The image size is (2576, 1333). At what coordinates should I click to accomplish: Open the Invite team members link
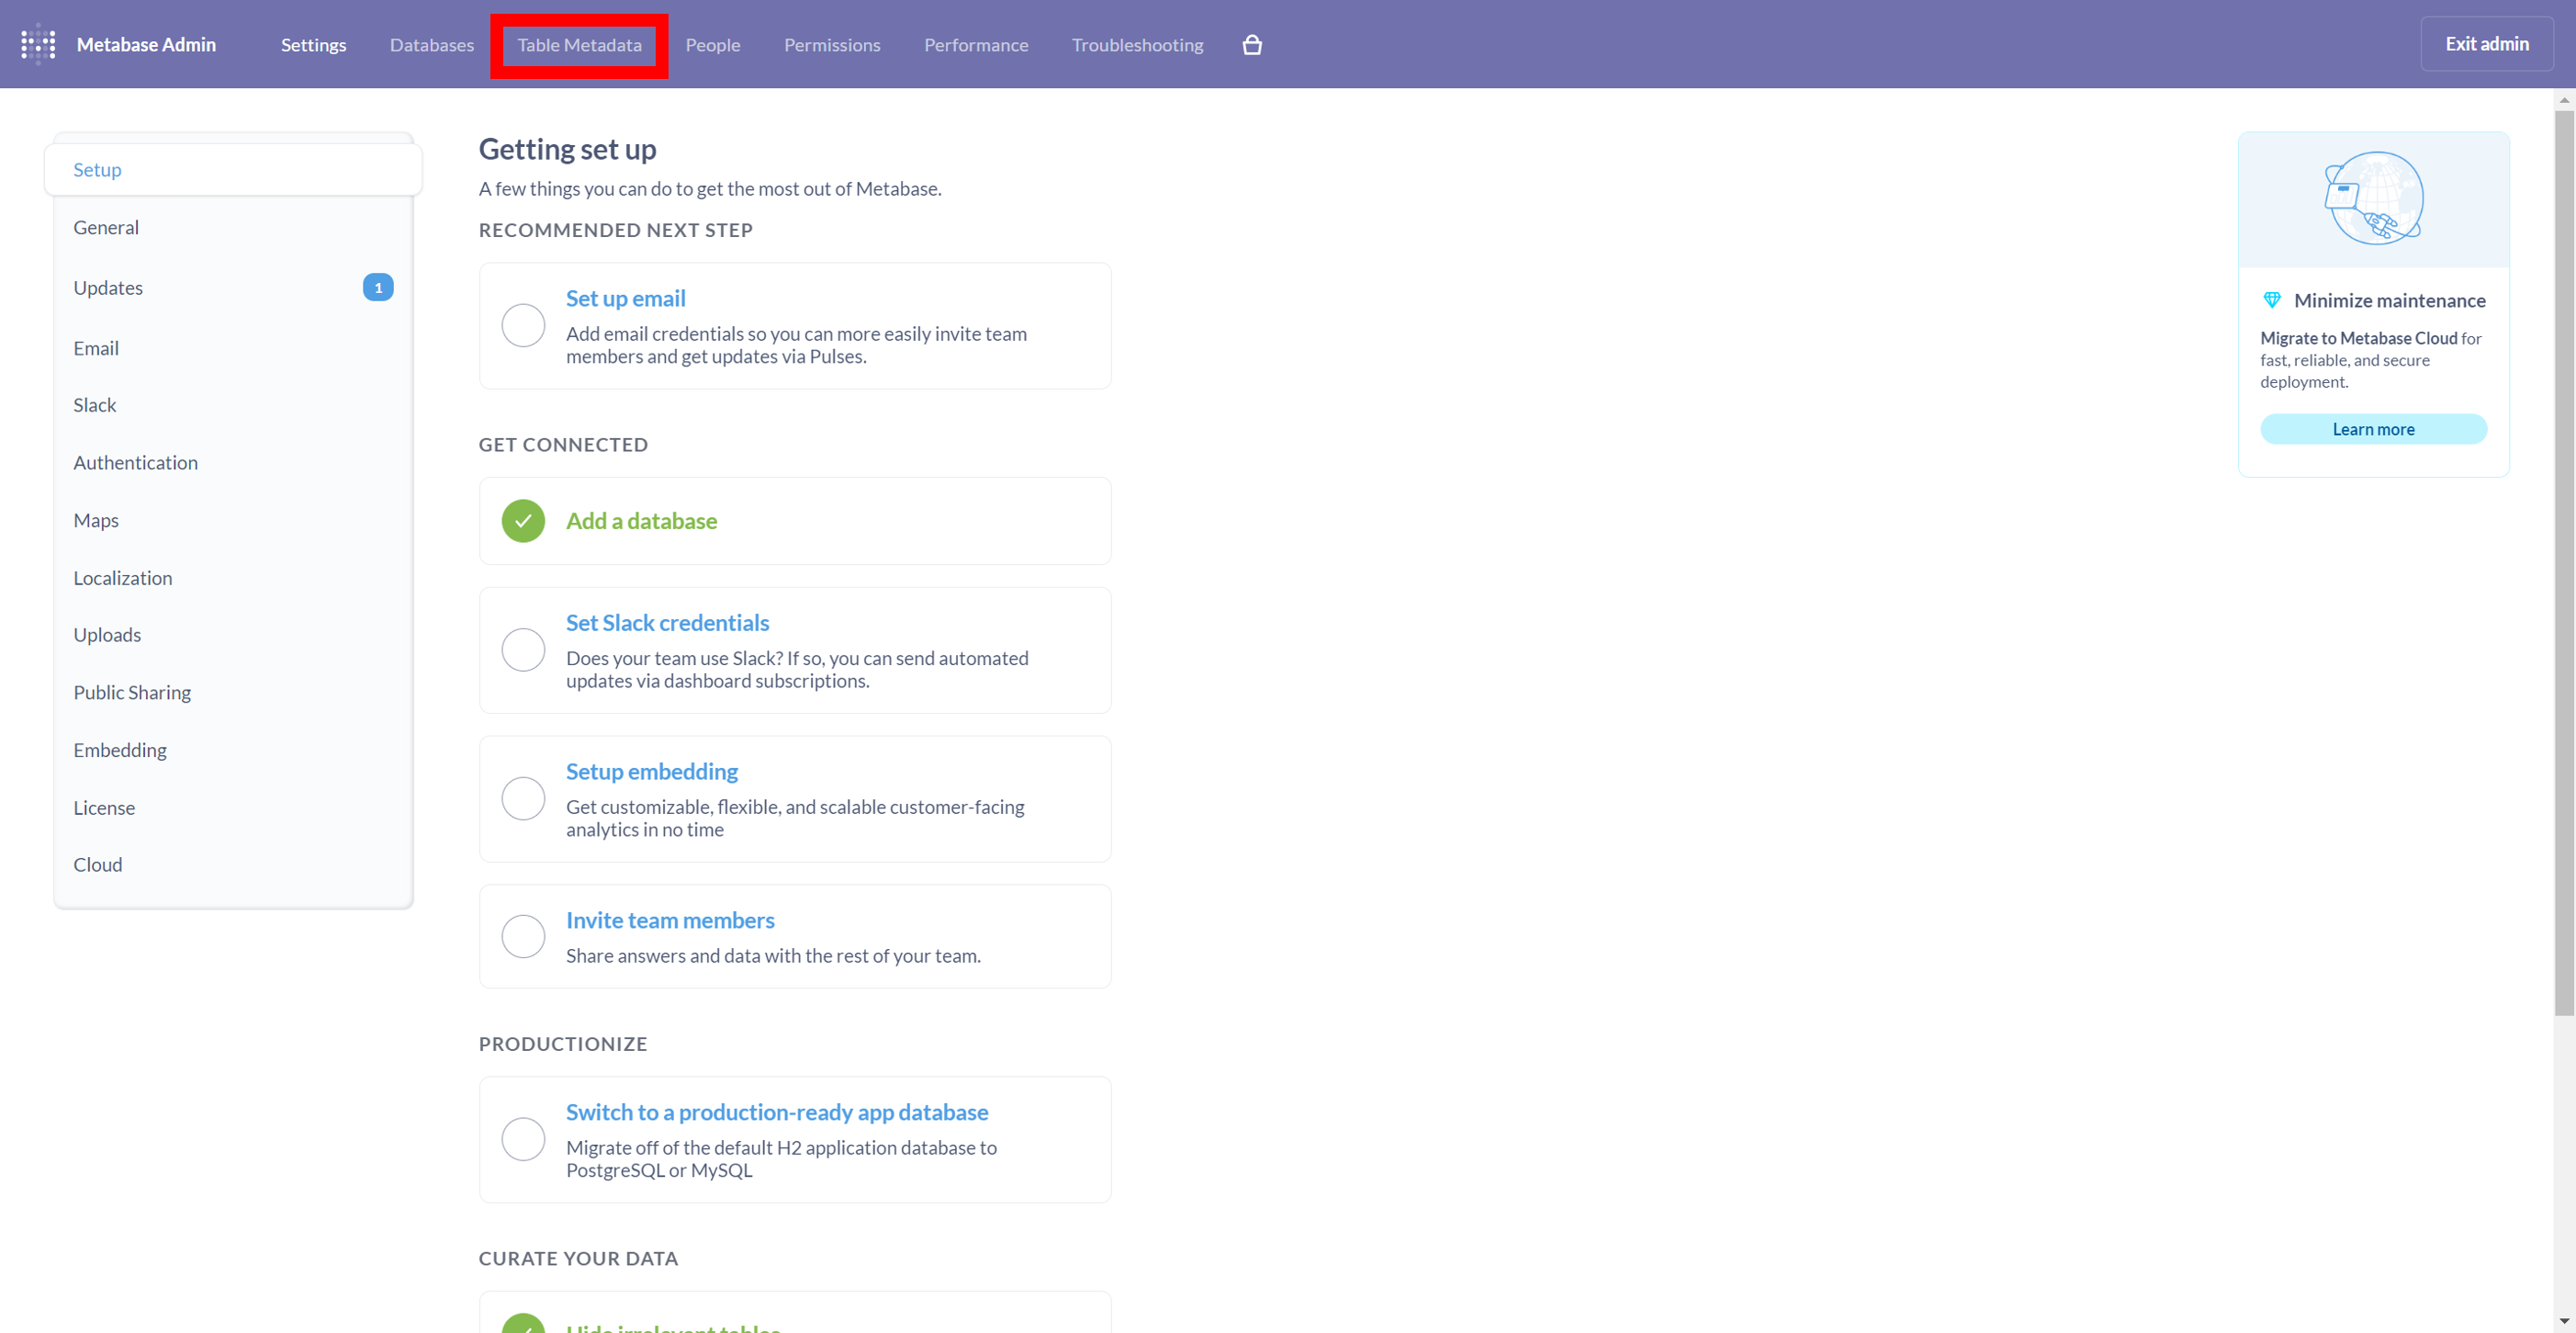670,920
